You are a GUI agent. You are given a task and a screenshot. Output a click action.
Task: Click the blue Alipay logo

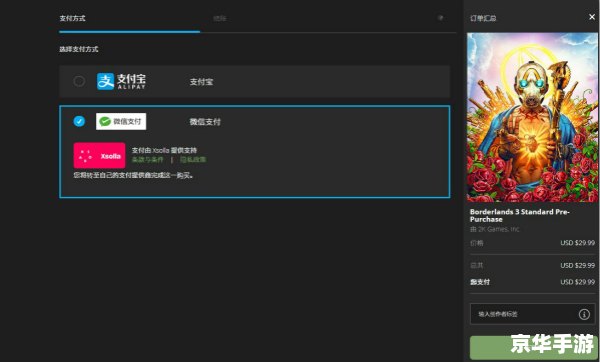coord(121,81)
